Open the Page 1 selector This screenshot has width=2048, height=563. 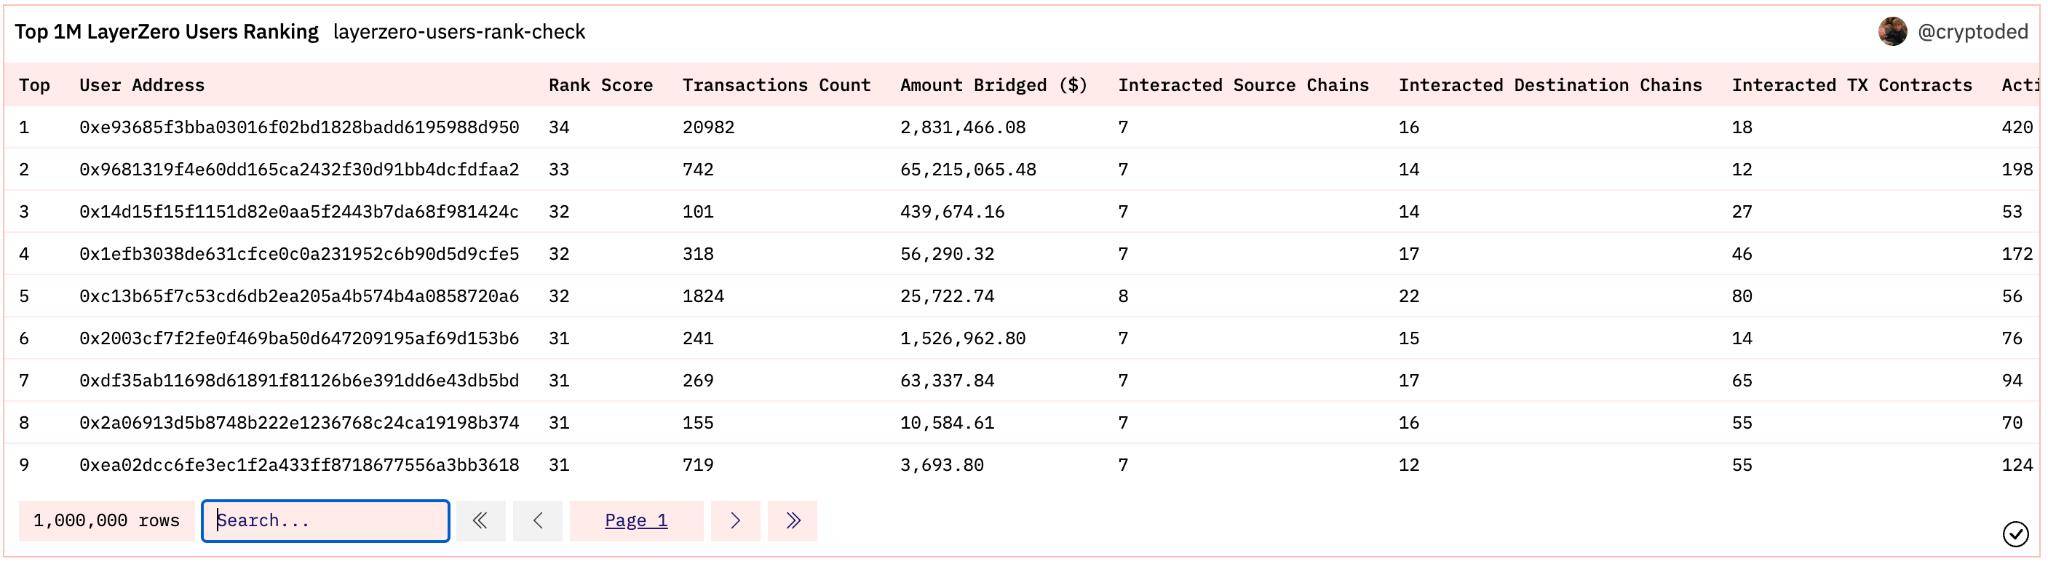(x=636, y=521)
